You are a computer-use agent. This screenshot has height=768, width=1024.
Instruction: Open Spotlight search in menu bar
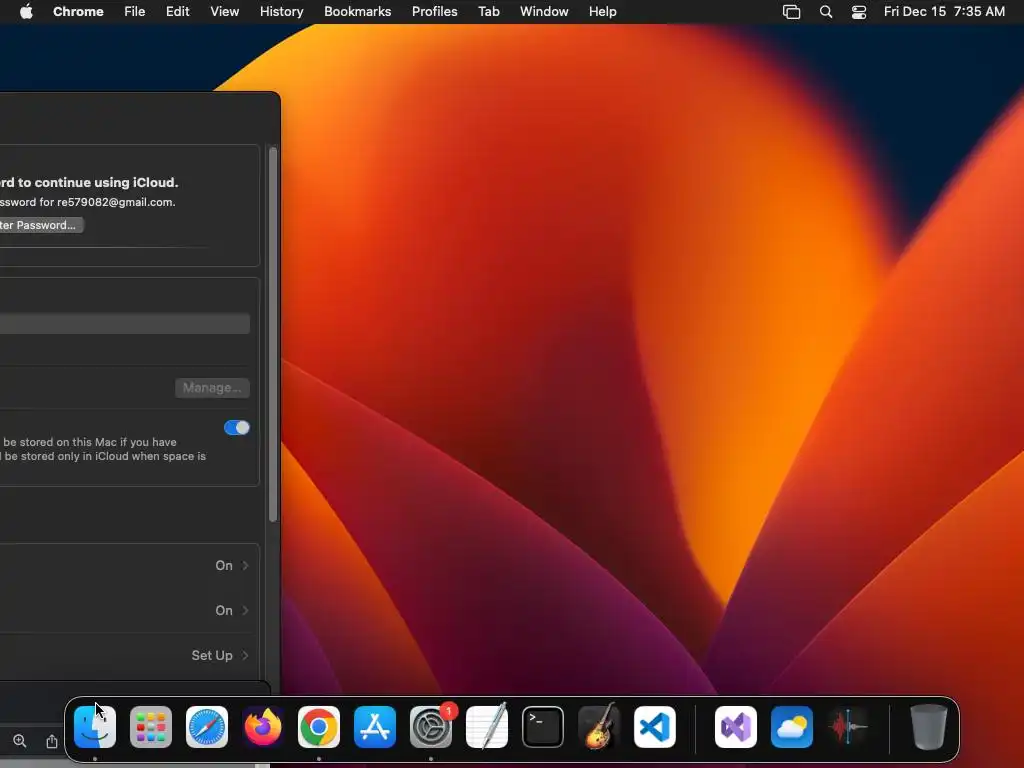tap(826, 12)
